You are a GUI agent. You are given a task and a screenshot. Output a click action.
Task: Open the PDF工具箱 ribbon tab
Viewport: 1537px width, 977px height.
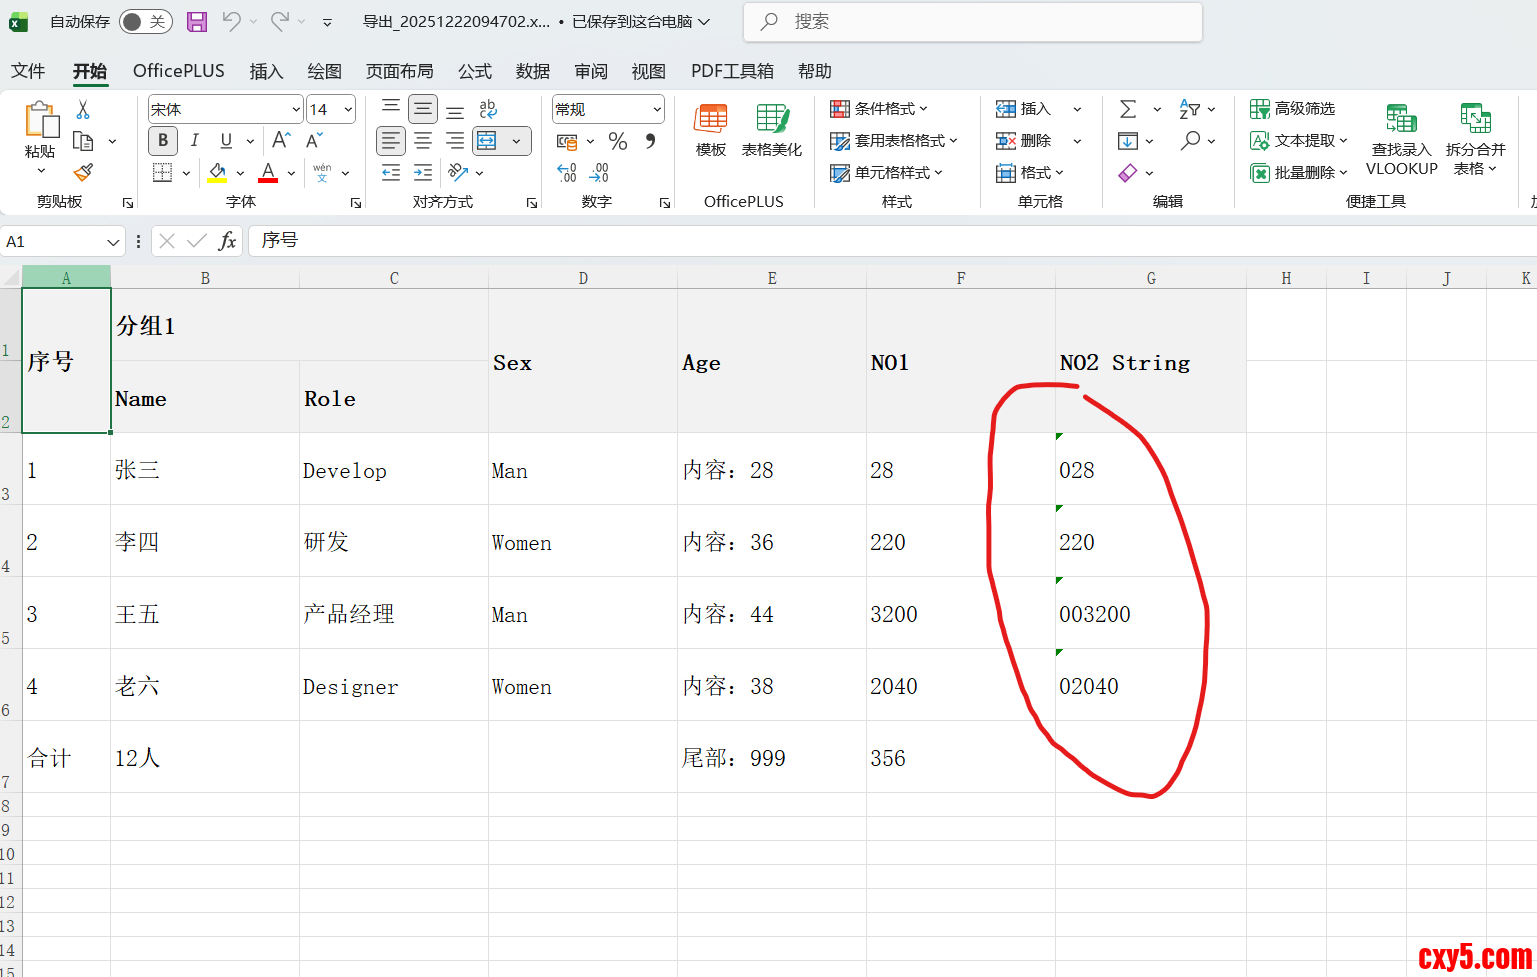click(732, 71)
